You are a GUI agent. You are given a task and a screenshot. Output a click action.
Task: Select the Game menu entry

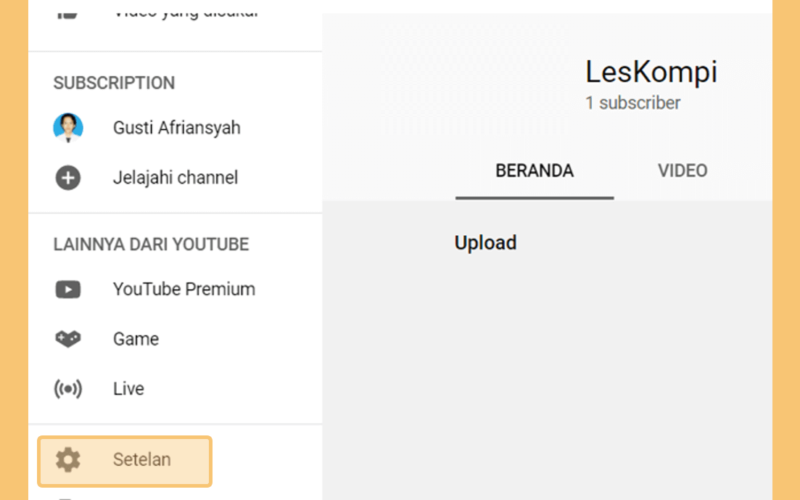pos(175,339)
